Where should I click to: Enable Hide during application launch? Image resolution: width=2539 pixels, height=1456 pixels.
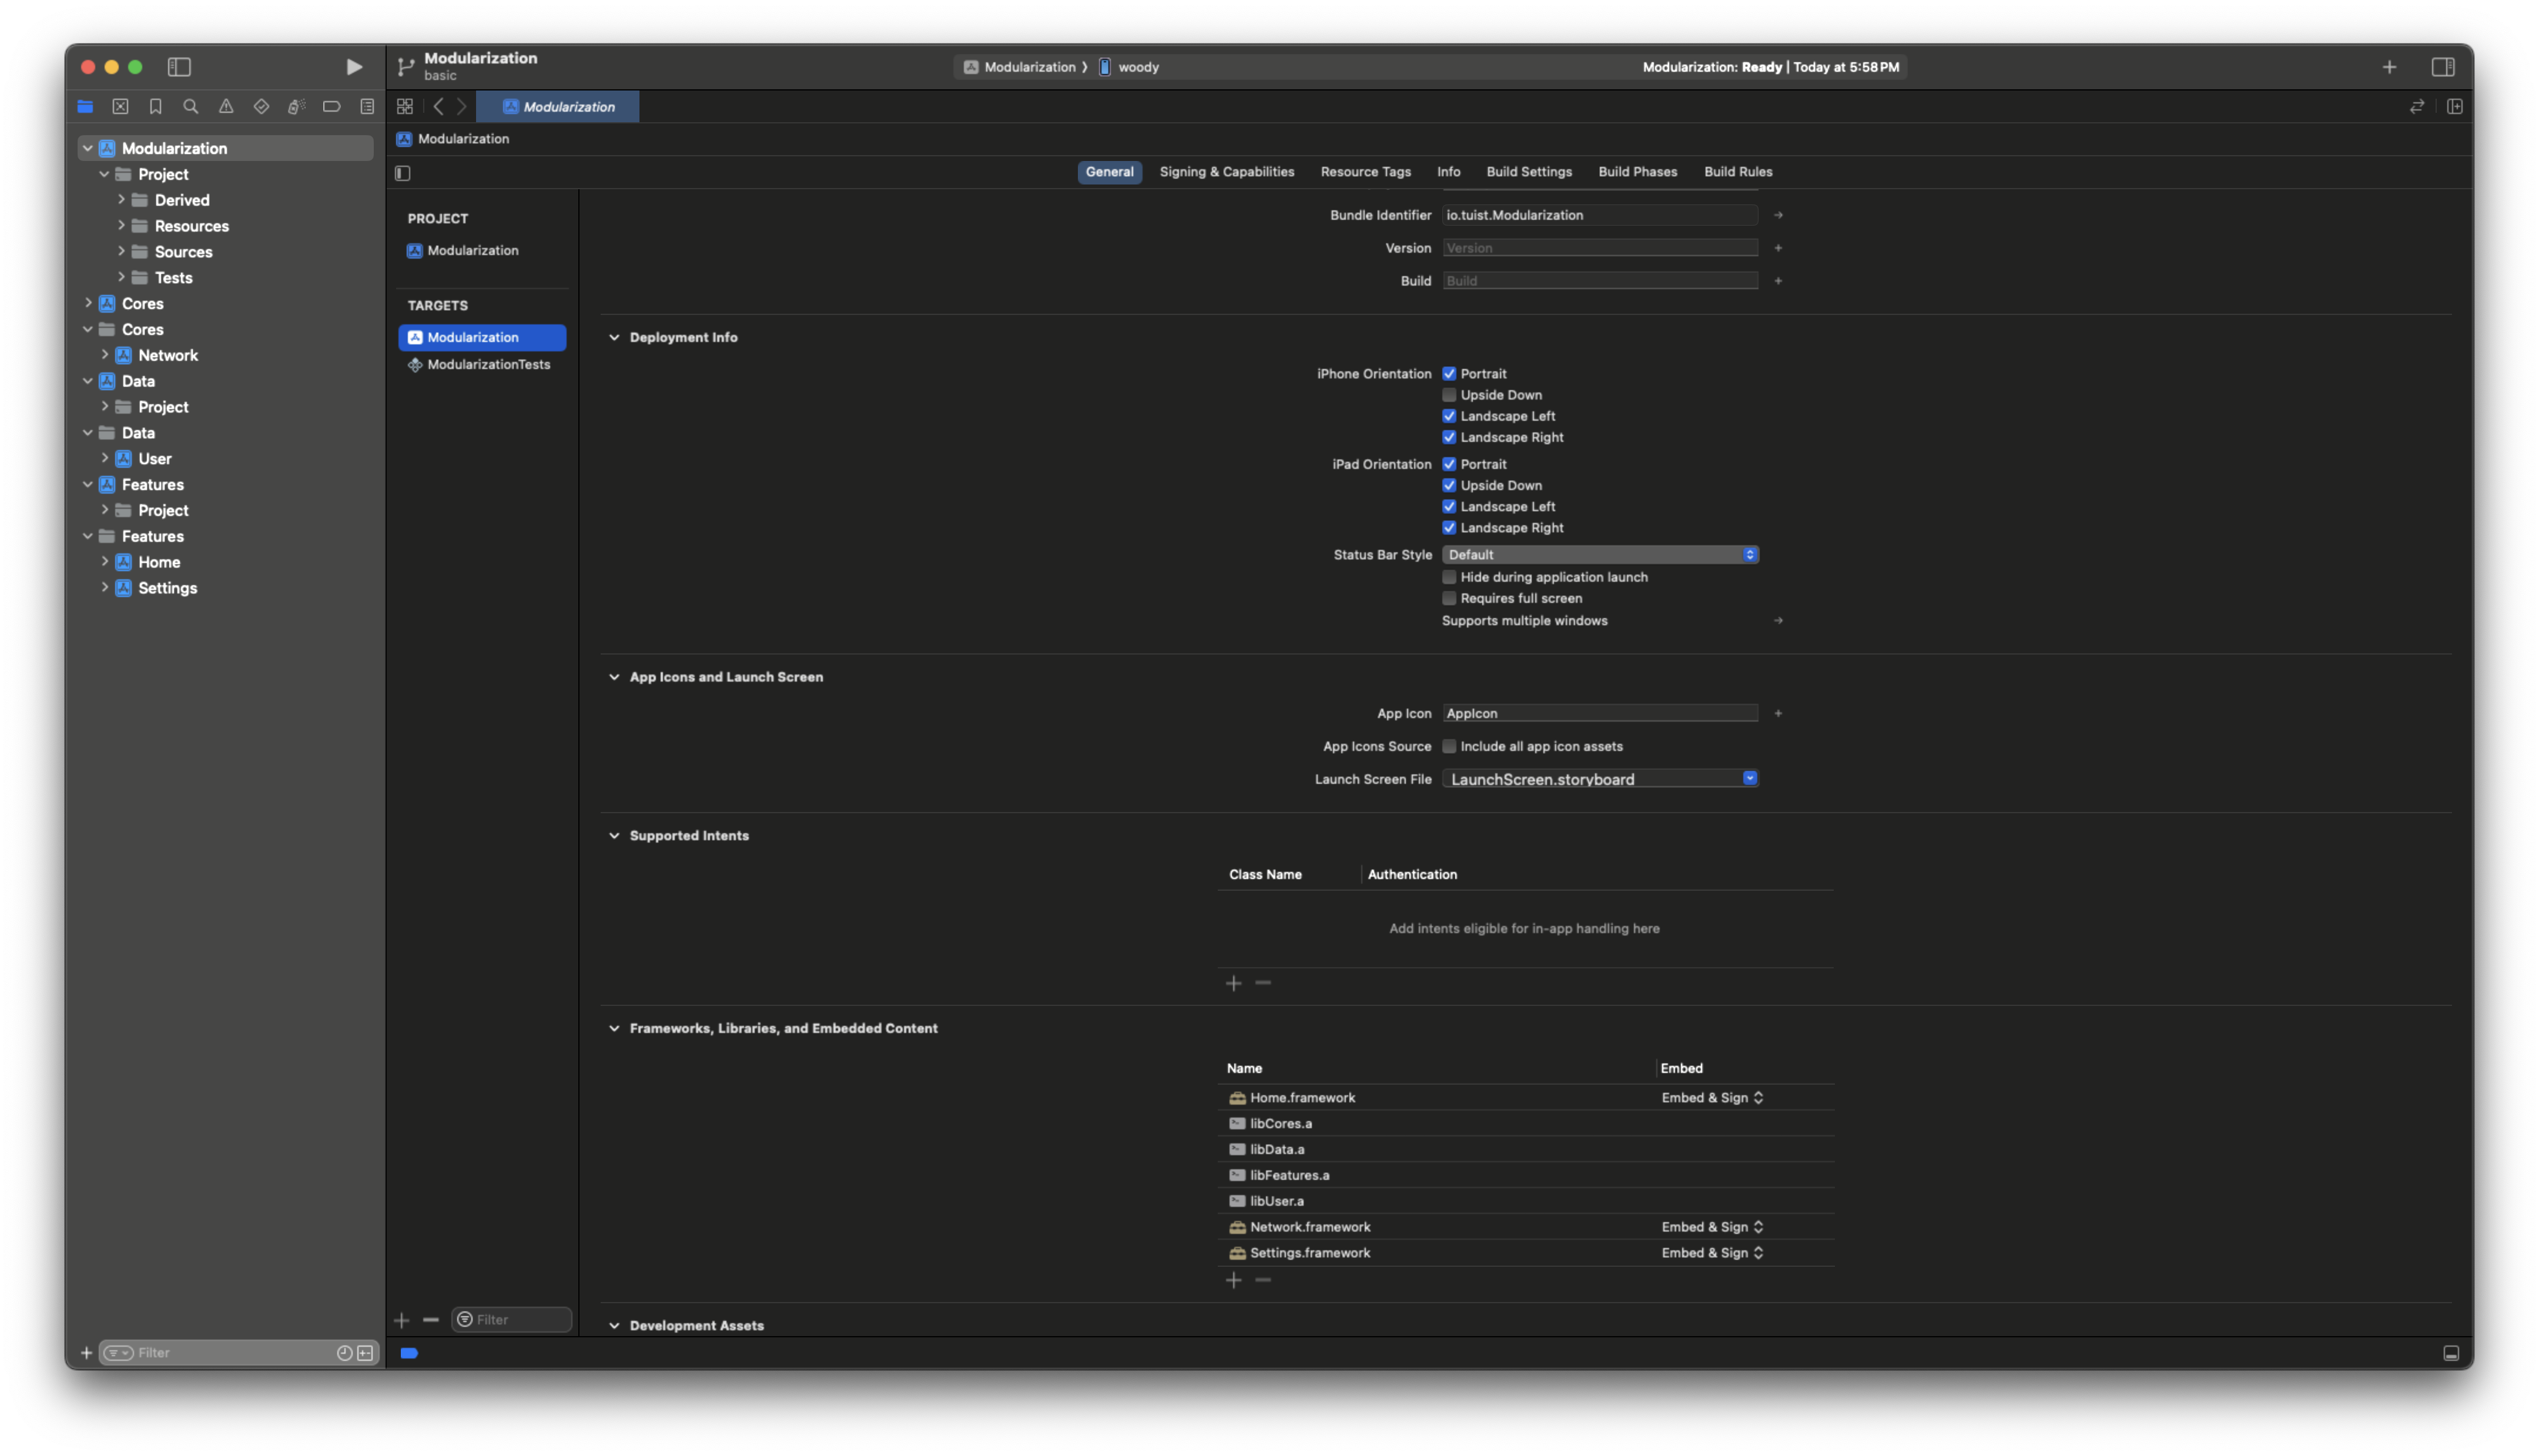tap(1449, 577)
